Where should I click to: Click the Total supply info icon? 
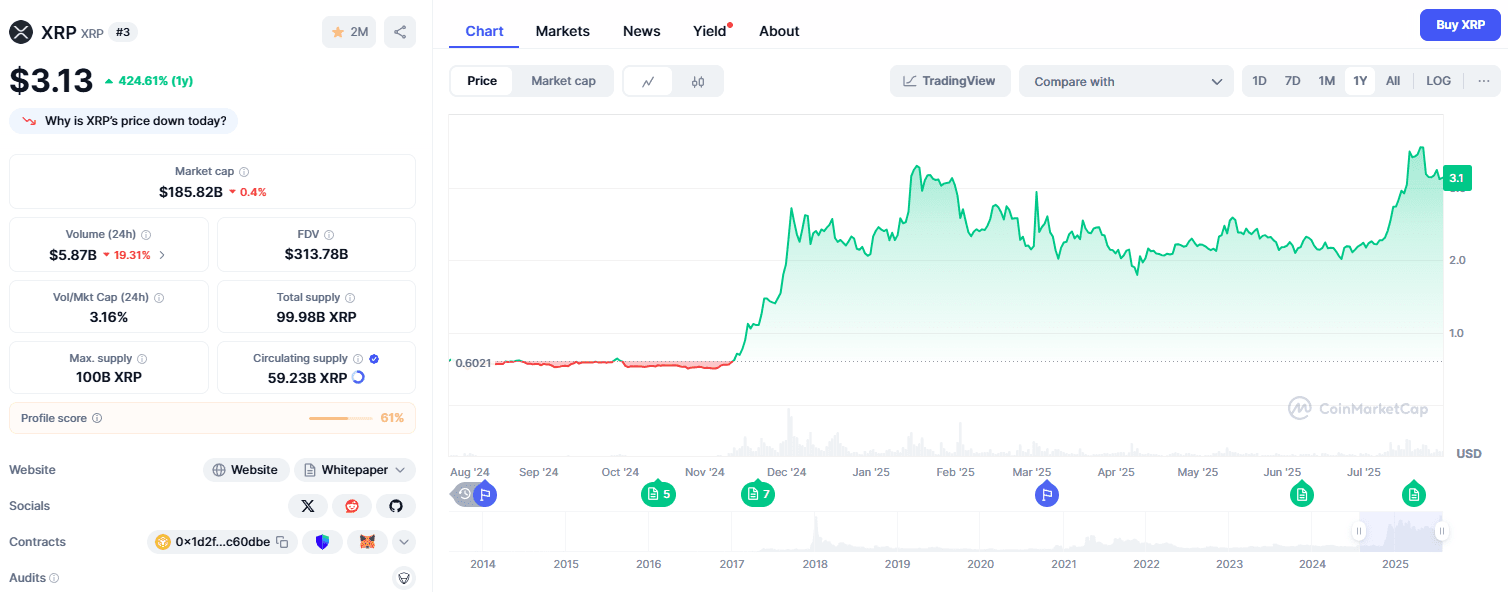tap(350, 298)
